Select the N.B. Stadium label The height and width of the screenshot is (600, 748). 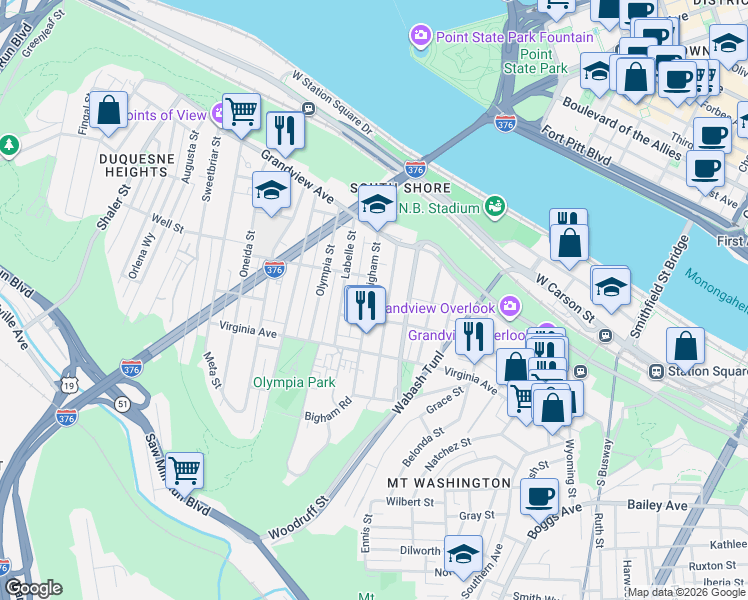tap(439, 208)
